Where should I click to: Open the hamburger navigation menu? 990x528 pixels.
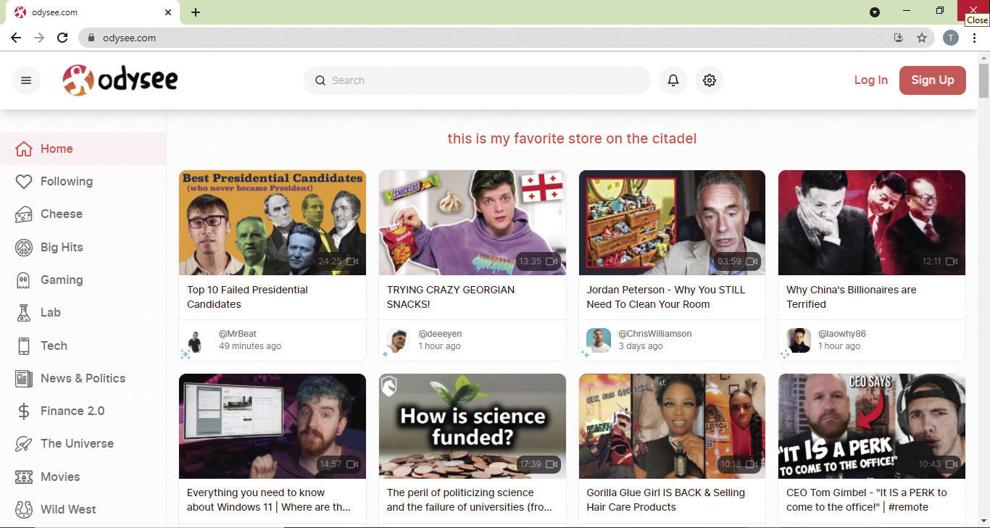point(26,80)
